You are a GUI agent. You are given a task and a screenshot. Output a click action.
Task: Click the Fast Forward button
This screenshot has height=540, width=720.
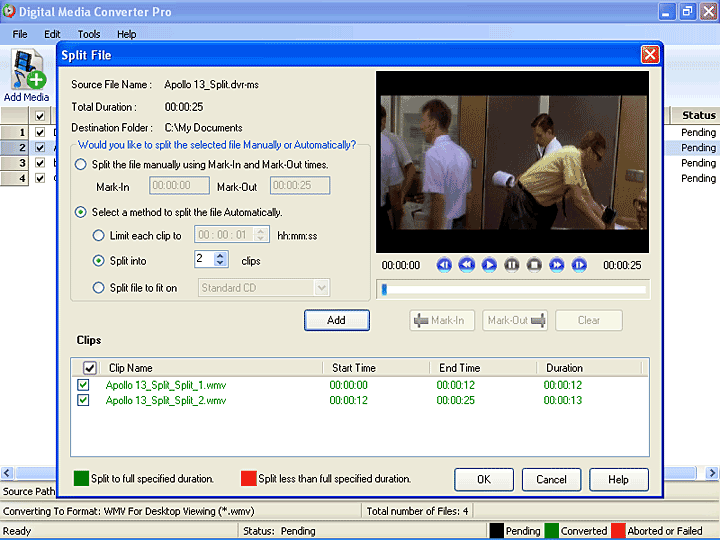[x=557, y=265]
